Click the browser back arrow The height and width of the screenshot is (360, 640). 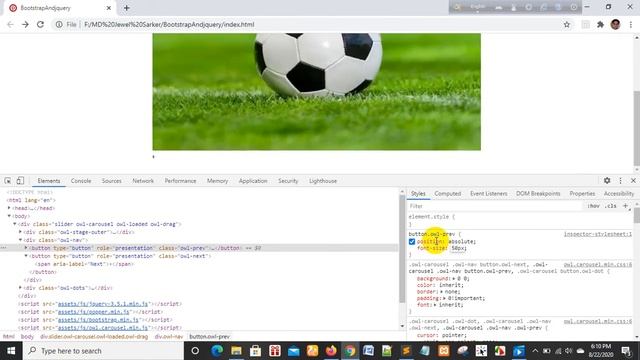(x=10, y=24)
